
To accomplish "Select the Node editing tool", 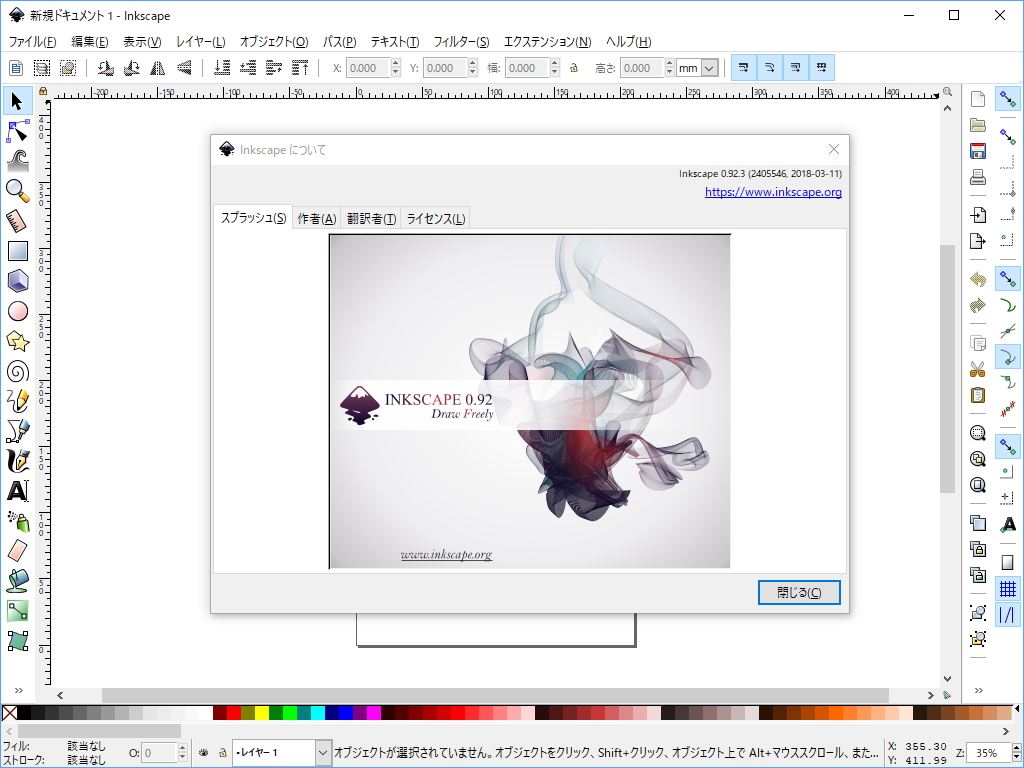I will (16, 131).
